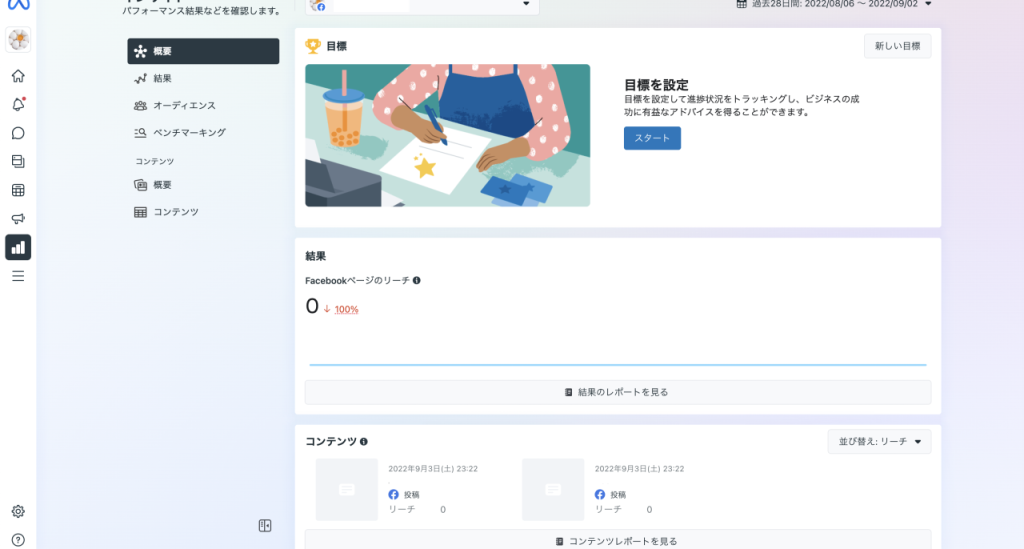Click info icon beside Facebookページのリーチ
This screenshot has height=549, width=1024.
point(416,281)
